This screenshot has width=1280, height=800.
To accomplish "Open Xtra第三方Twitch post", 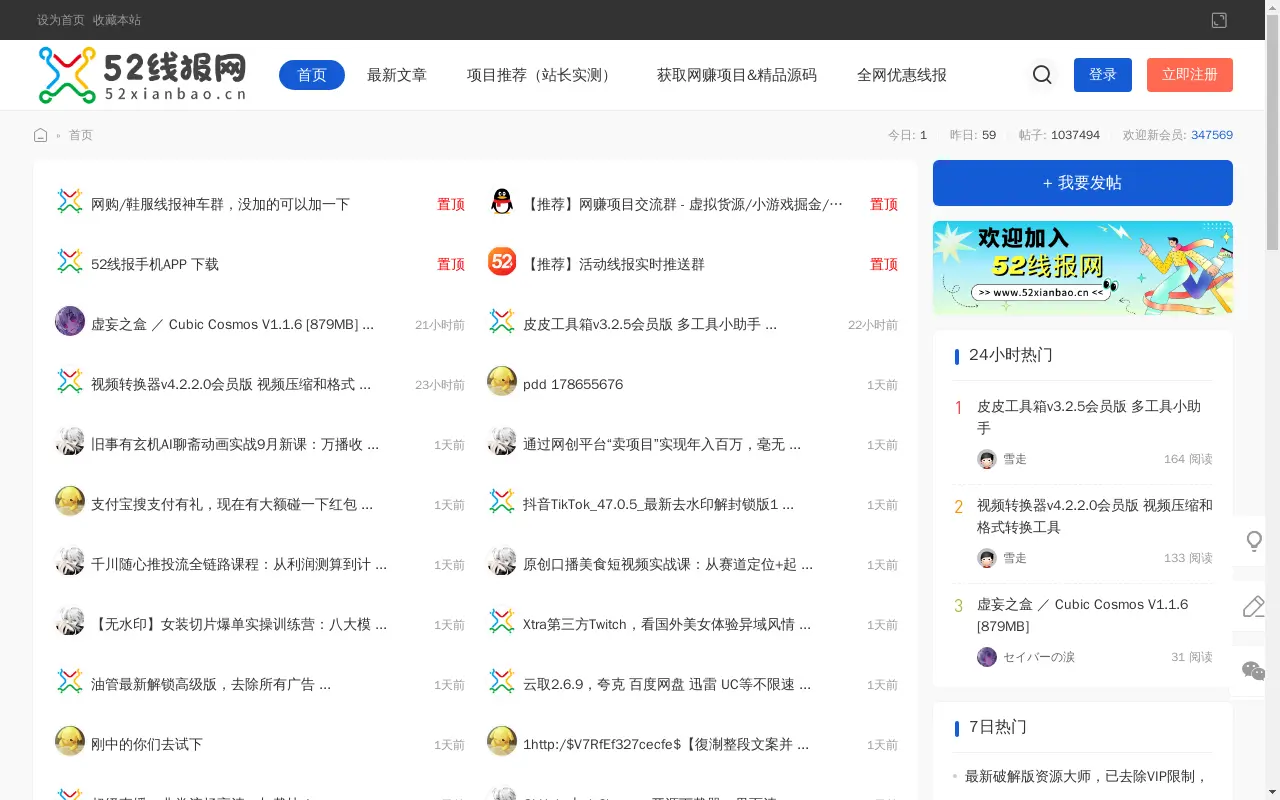I will point(667,624).
